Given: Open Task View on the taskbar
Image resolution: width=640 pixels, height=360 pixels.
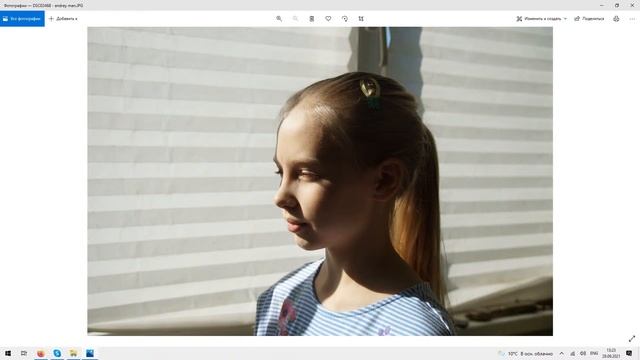Looking at the screenshot, I should tap(24, 353).
